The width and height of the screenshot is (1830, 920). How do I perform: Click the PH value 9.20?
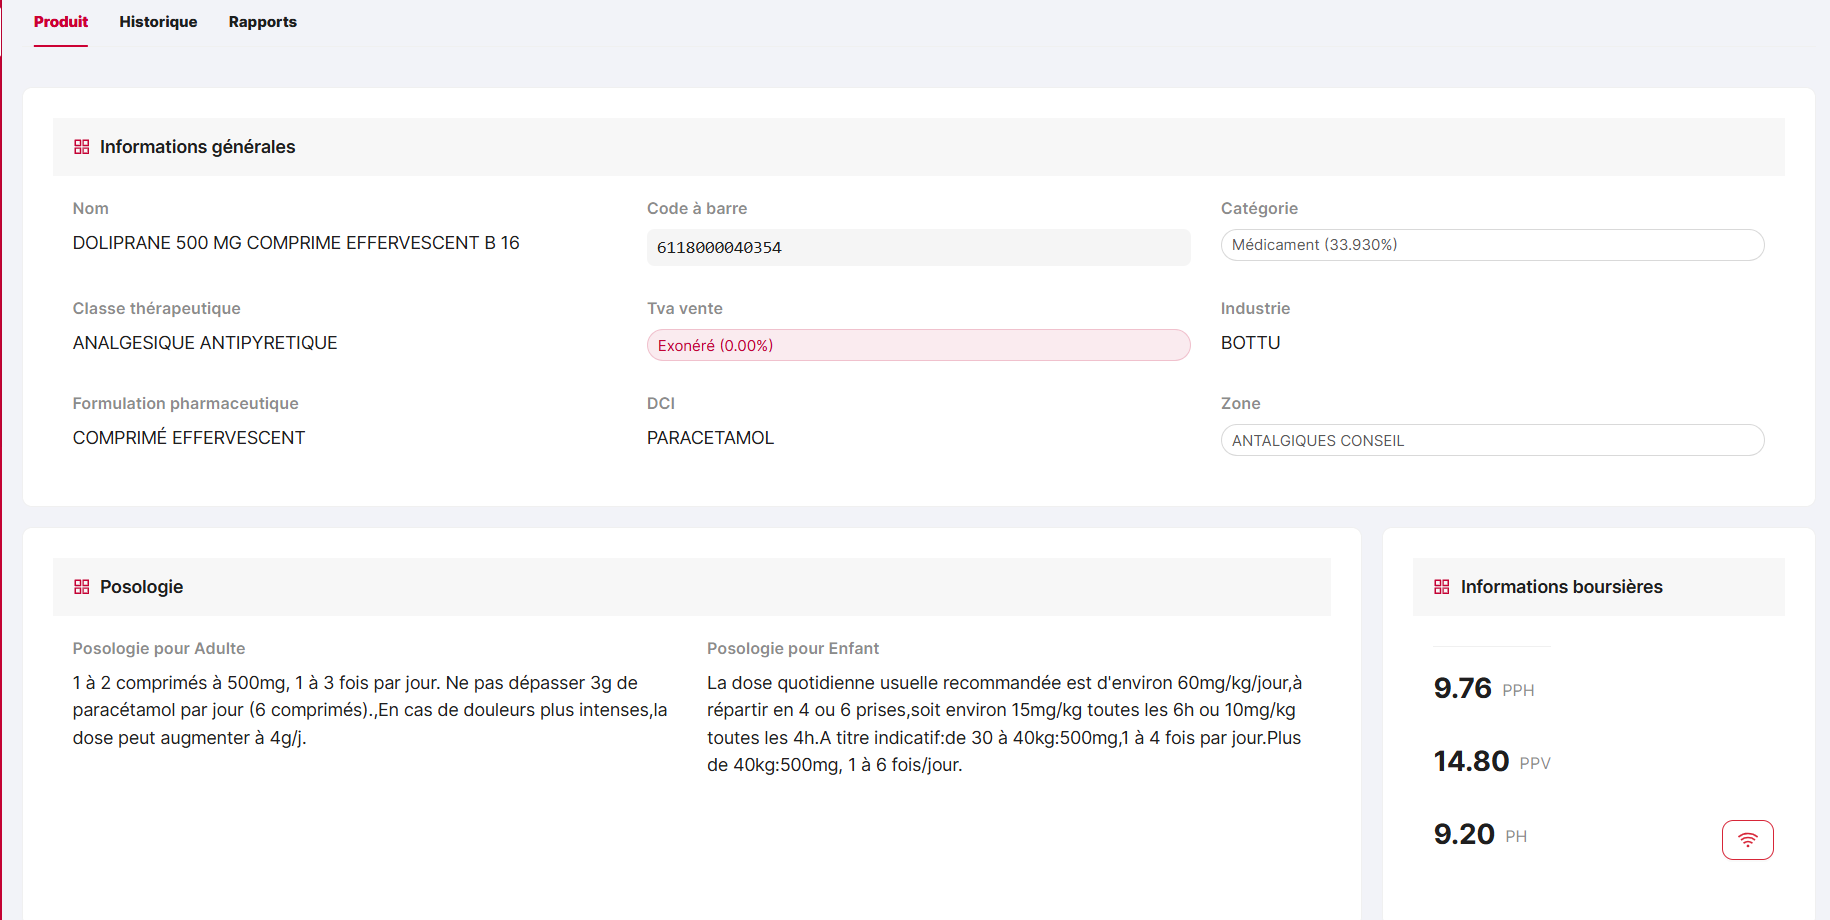point(1464,834)
